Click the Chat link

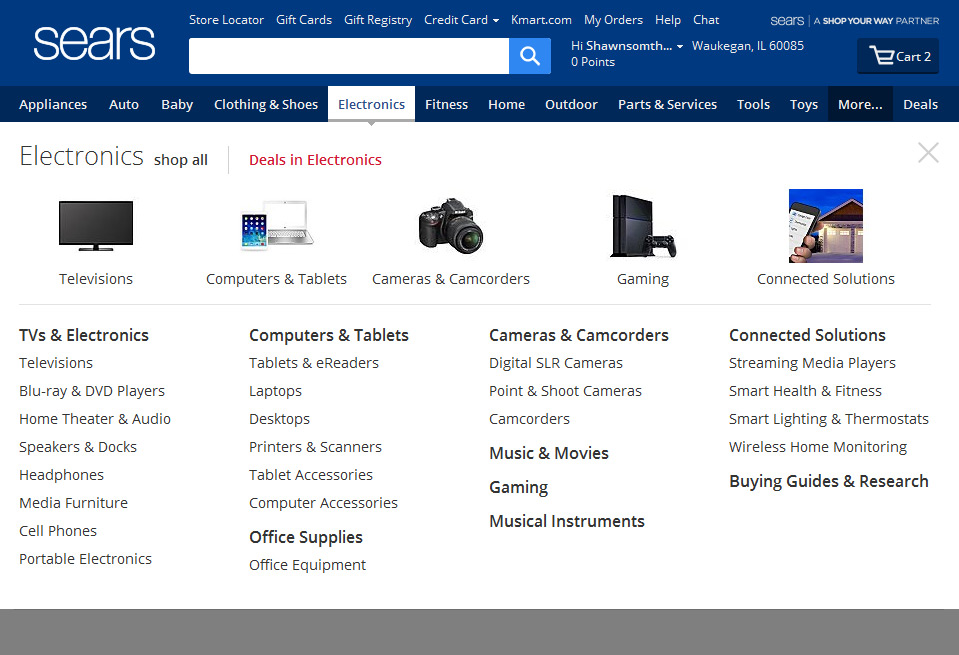tap(706, 20)
